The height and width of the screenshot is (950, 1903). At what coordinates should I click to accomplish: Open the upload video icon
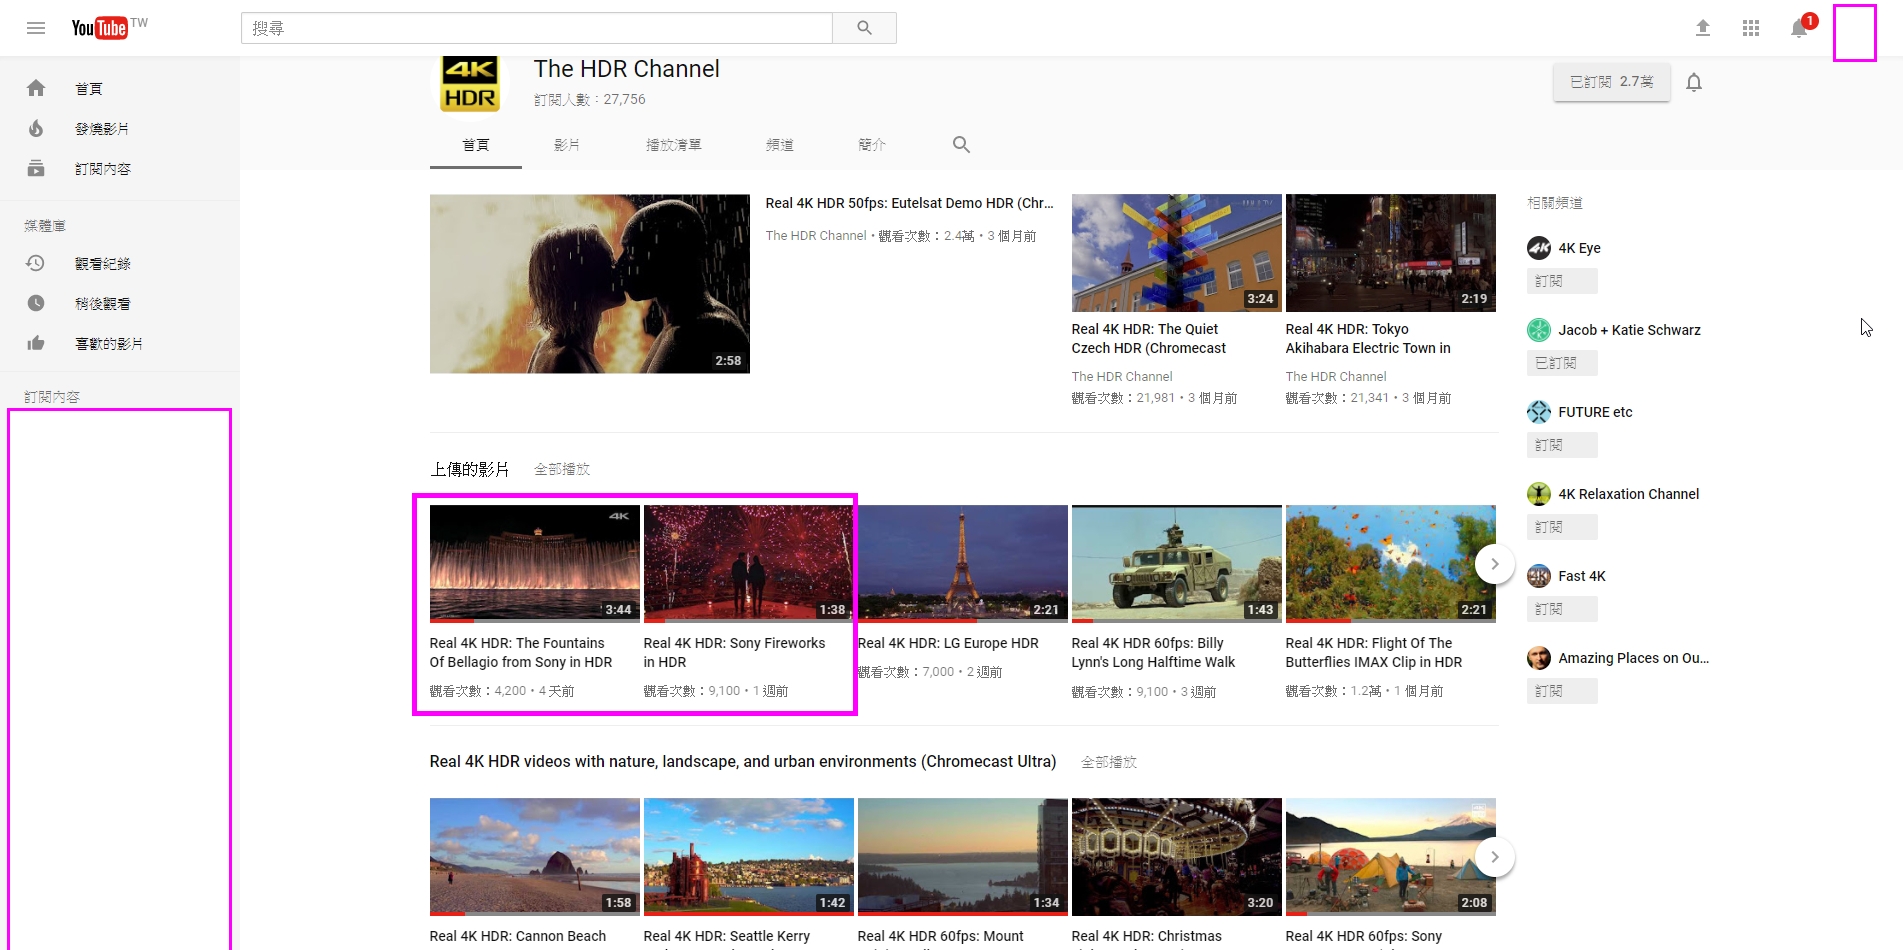click(x=1703, y=28)
